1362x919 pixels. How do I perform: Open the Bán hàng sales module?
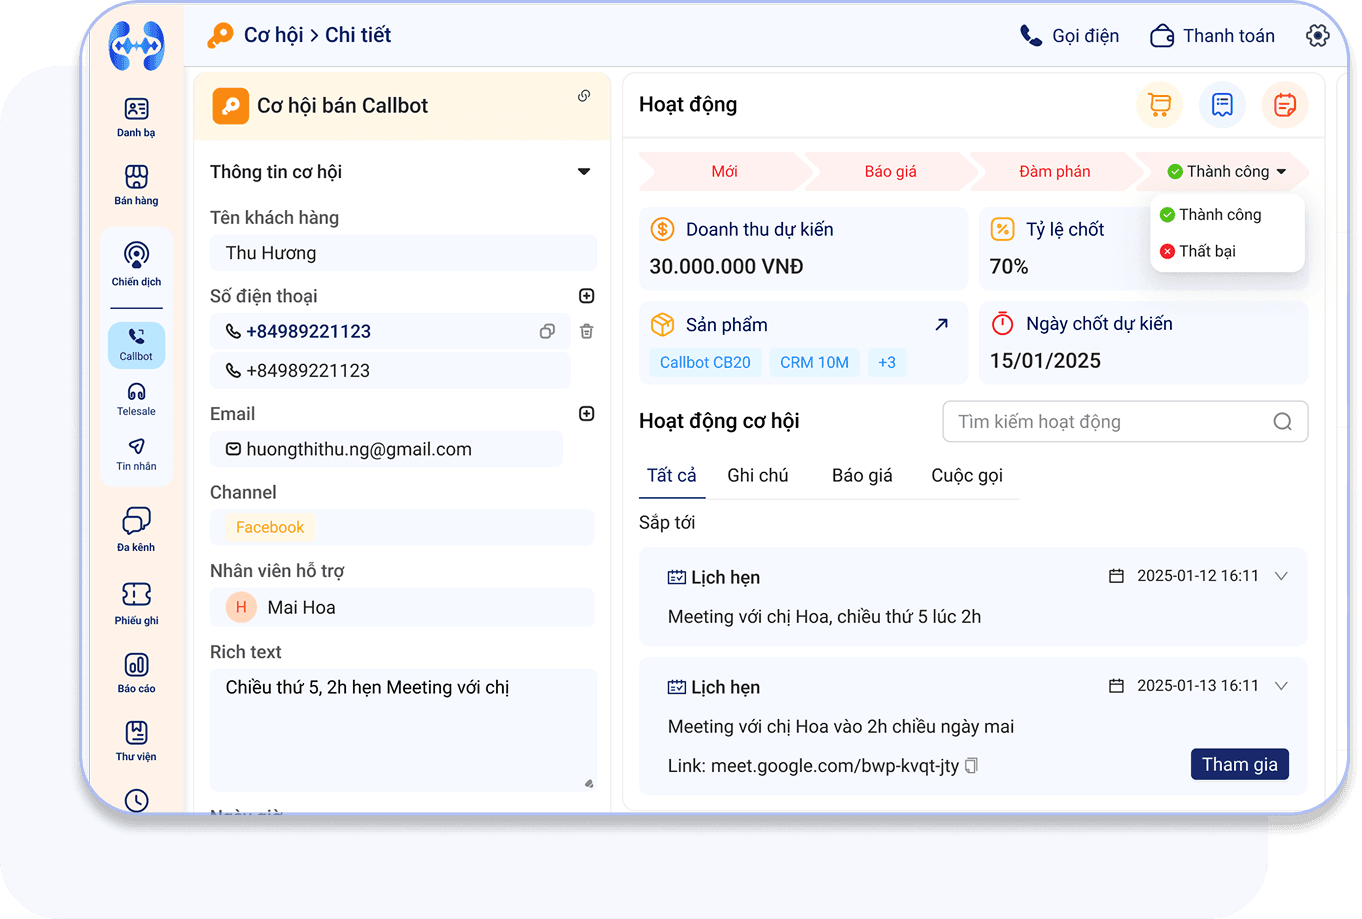[x=136, y=185]
